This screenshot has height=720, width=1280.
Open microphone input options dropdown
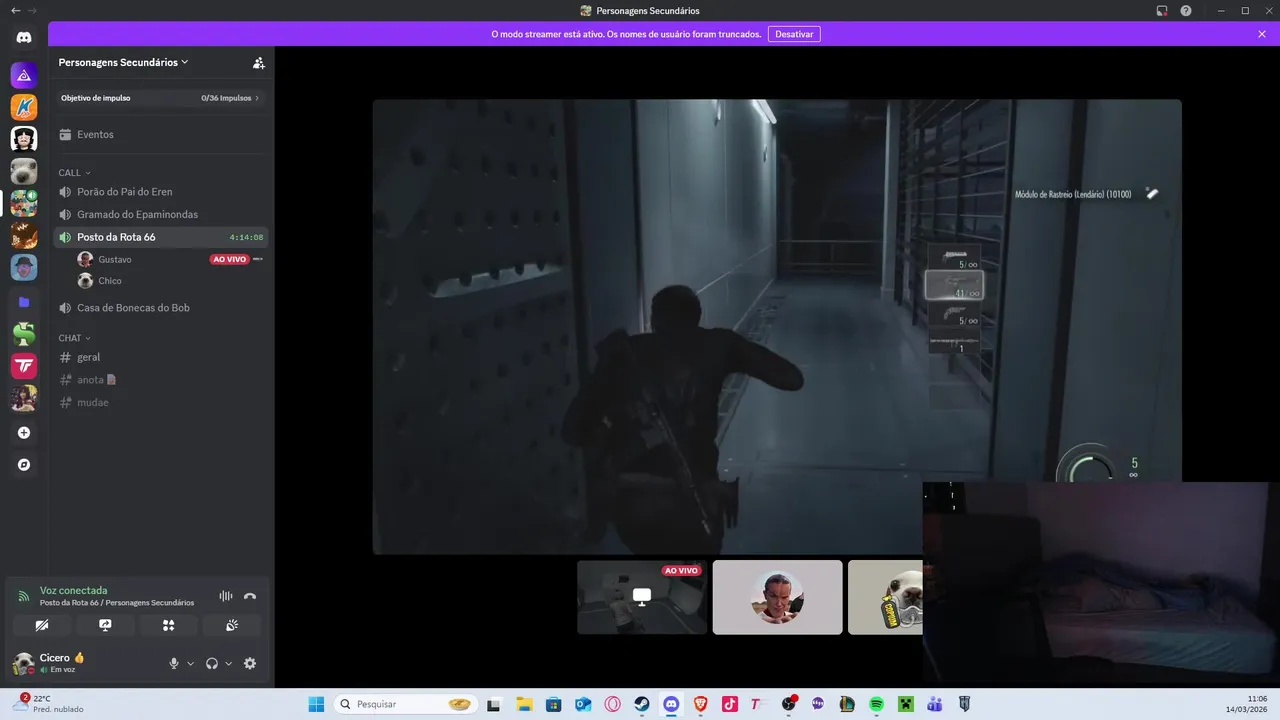190,663
